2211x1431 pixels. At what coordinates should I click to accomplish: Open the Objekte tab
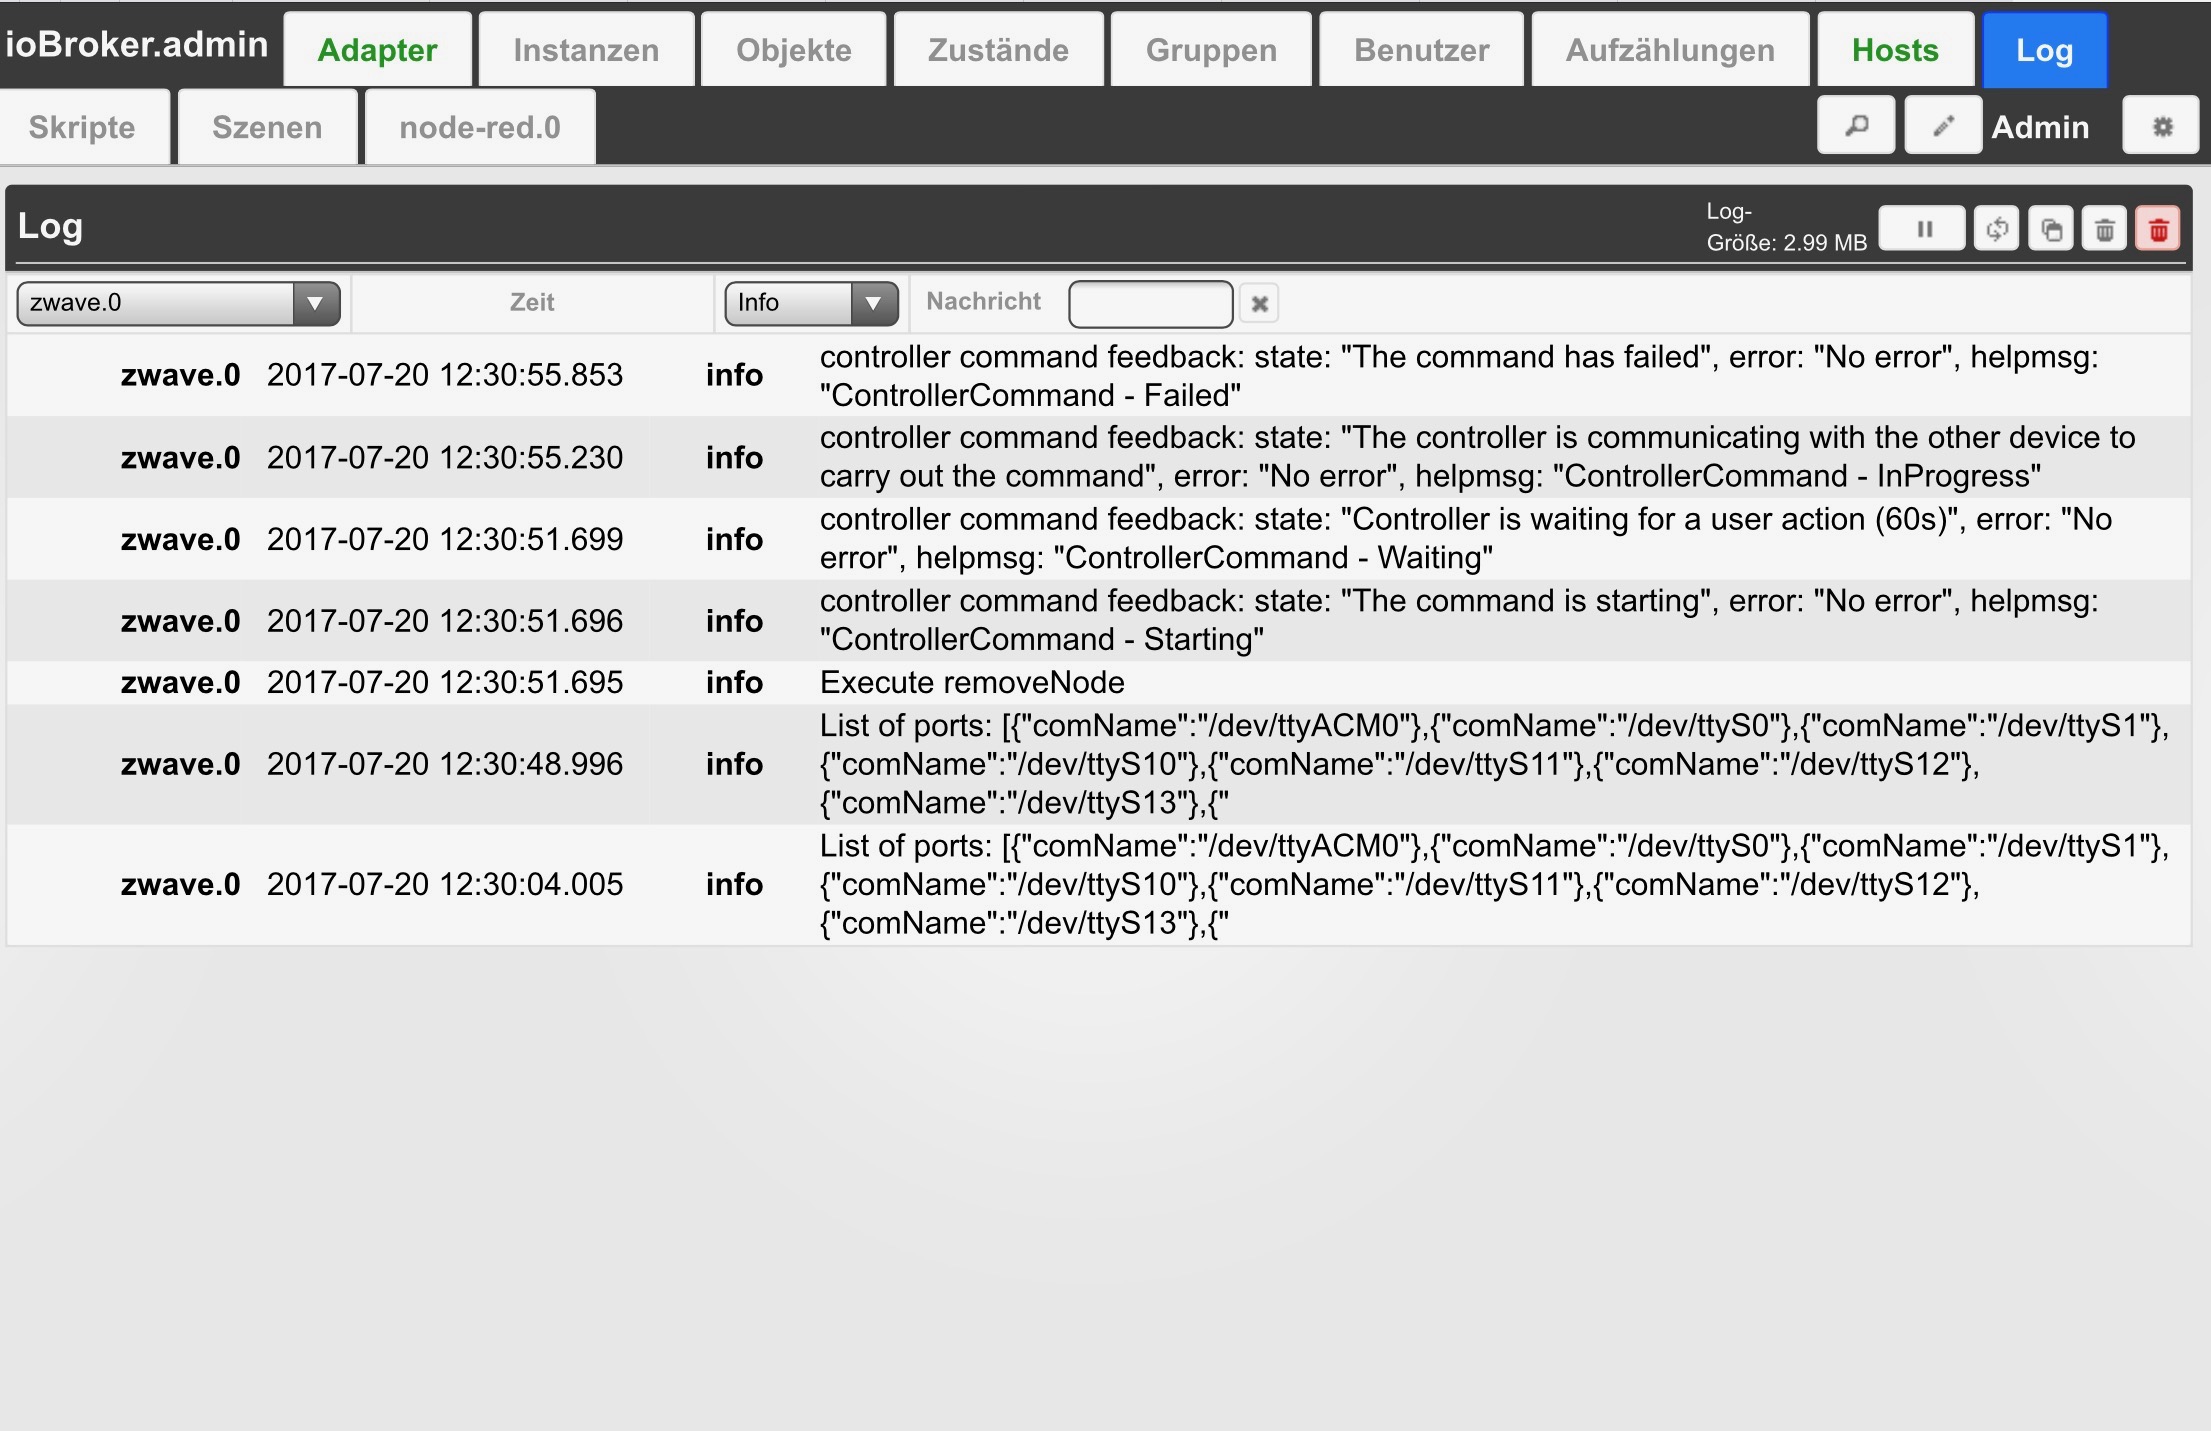(x=794, y=50)
